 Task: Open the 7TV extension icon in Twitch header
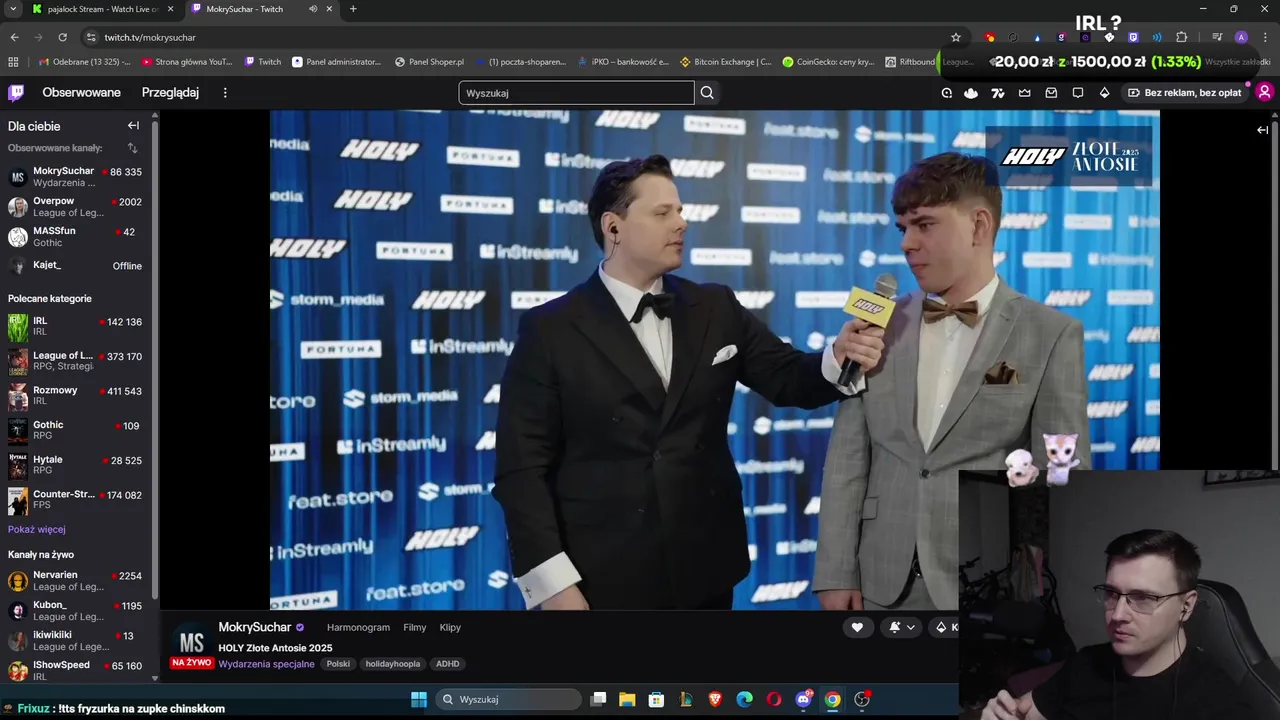pyautogui.click(x=997, y=93)
